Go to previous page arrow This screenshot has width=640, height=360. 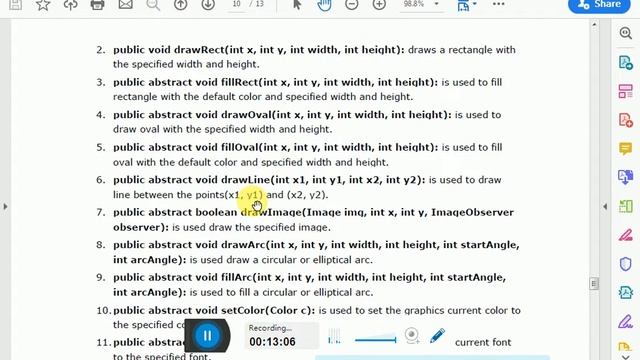pyautogui.click(x=180, y=5)
